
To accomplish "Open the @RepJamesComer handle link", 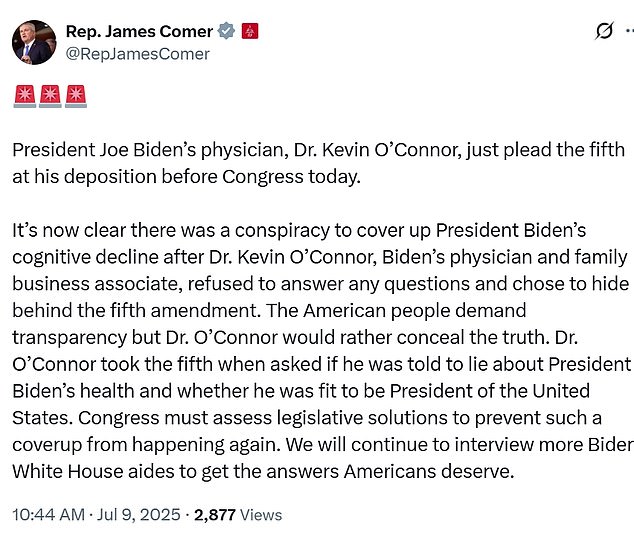I will (x=137, y=54).
